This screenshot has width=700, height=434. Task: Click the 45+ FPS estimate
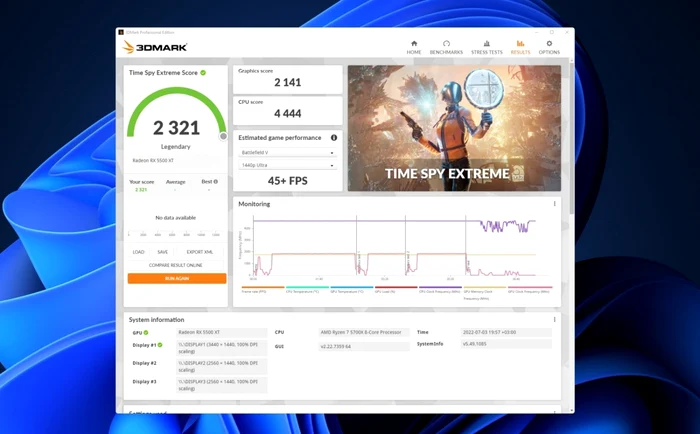pyautogui.click(x=288, y=181)
